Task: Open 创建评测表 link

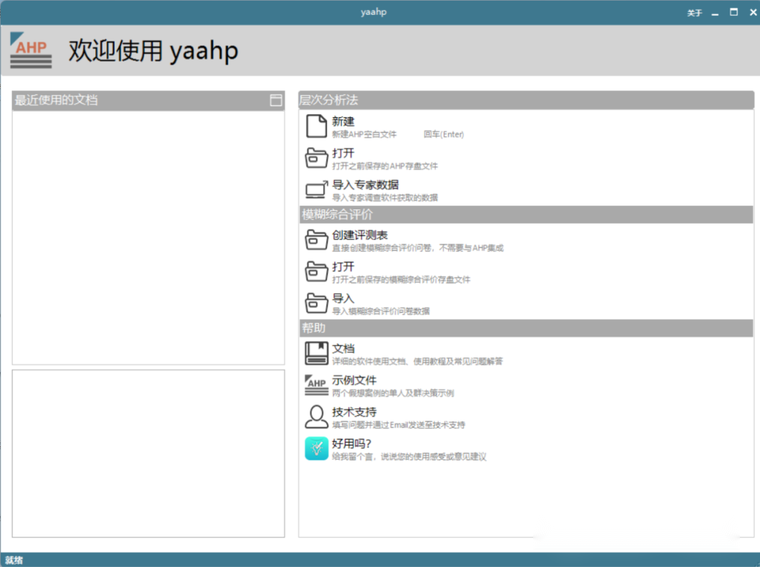Action: click(360, 235)
